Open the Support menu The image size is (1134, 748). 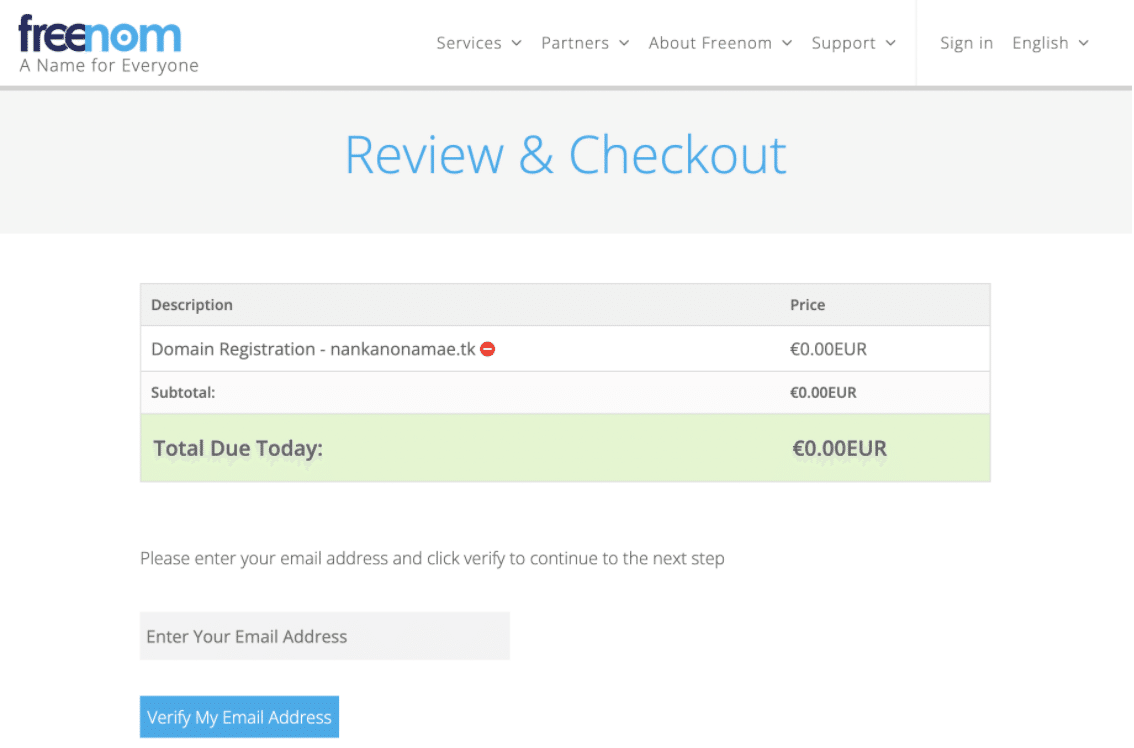[x=854, y=43]
